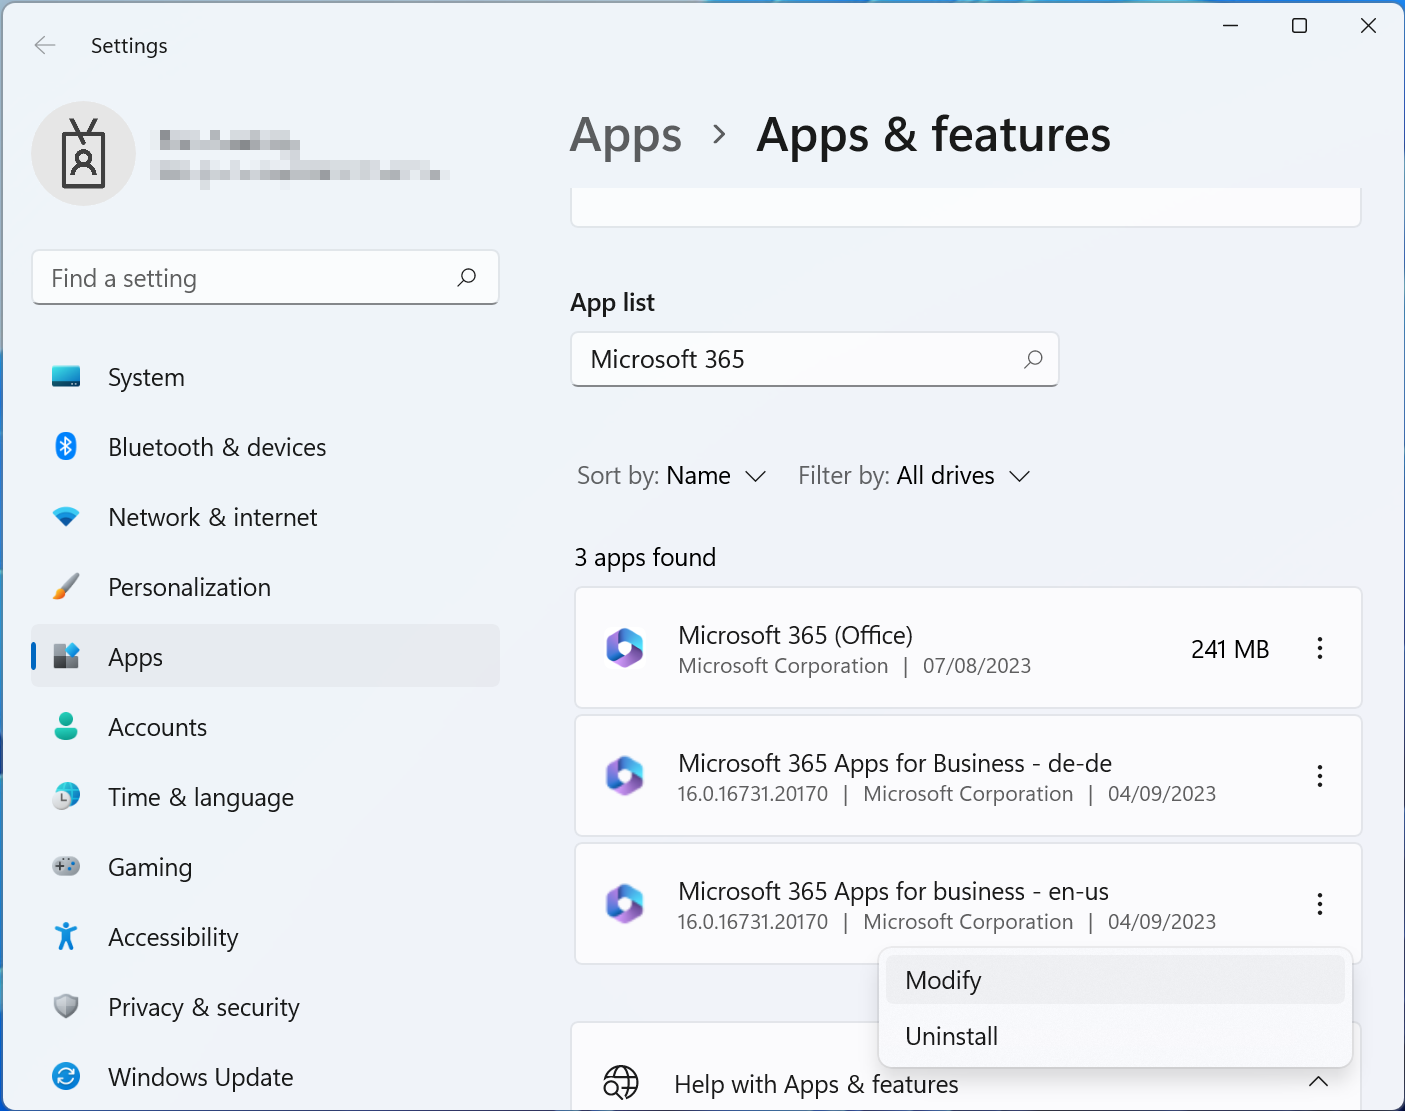The image size is (1405, 1111).
Task: Click the Microsoft 365 (Office) app icon
Action: tap(625, 648)
